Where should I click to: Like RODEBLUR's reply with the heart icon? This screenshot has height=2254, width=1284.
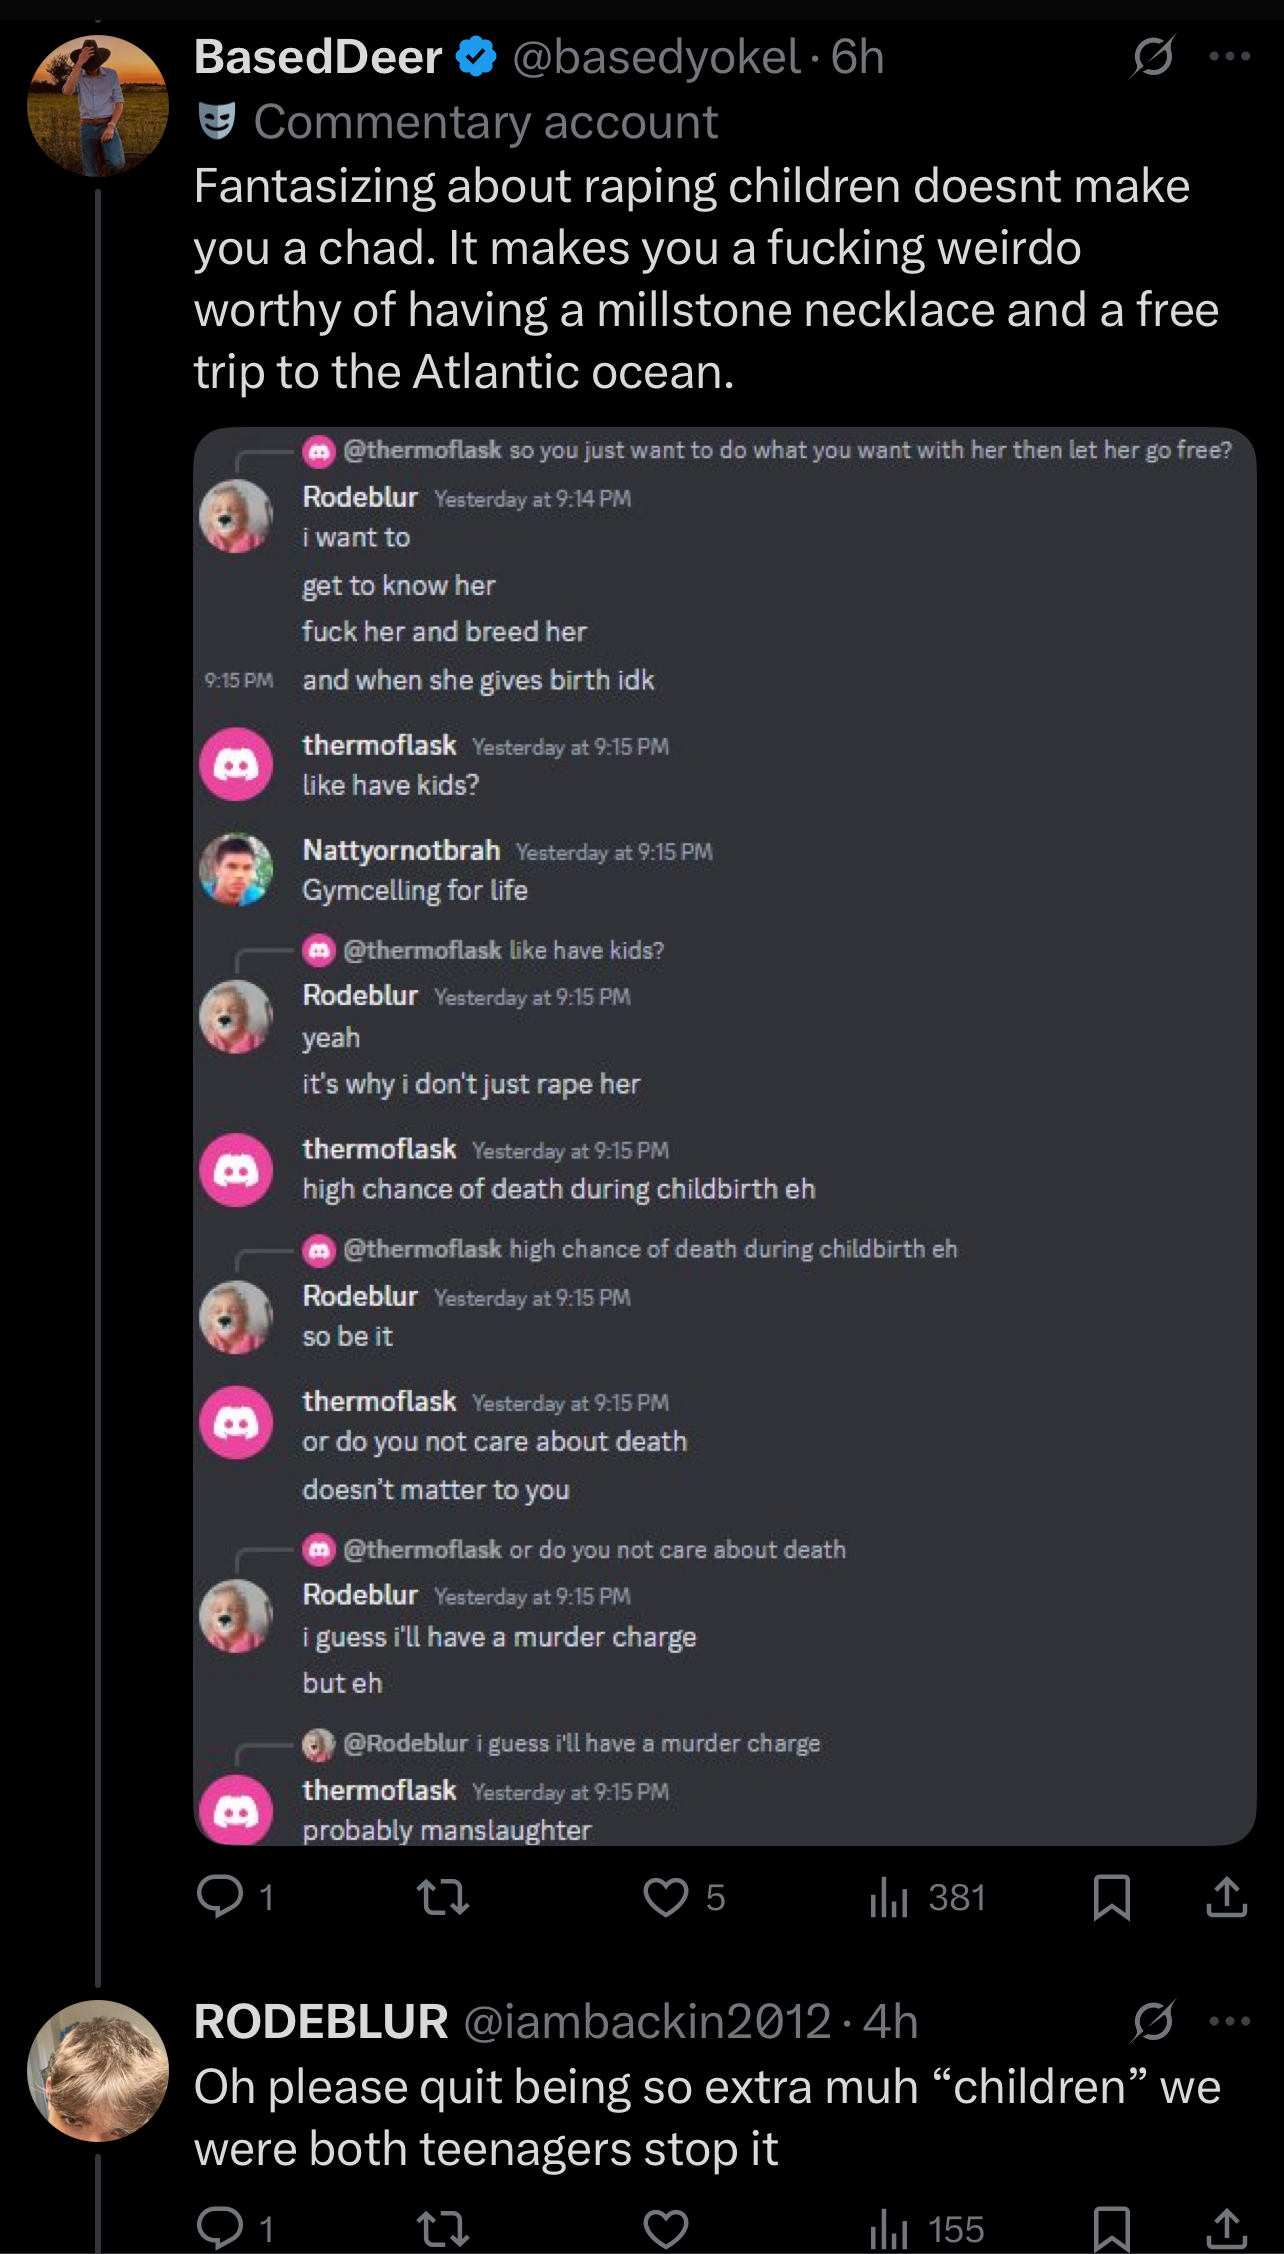pos(665,2229)
